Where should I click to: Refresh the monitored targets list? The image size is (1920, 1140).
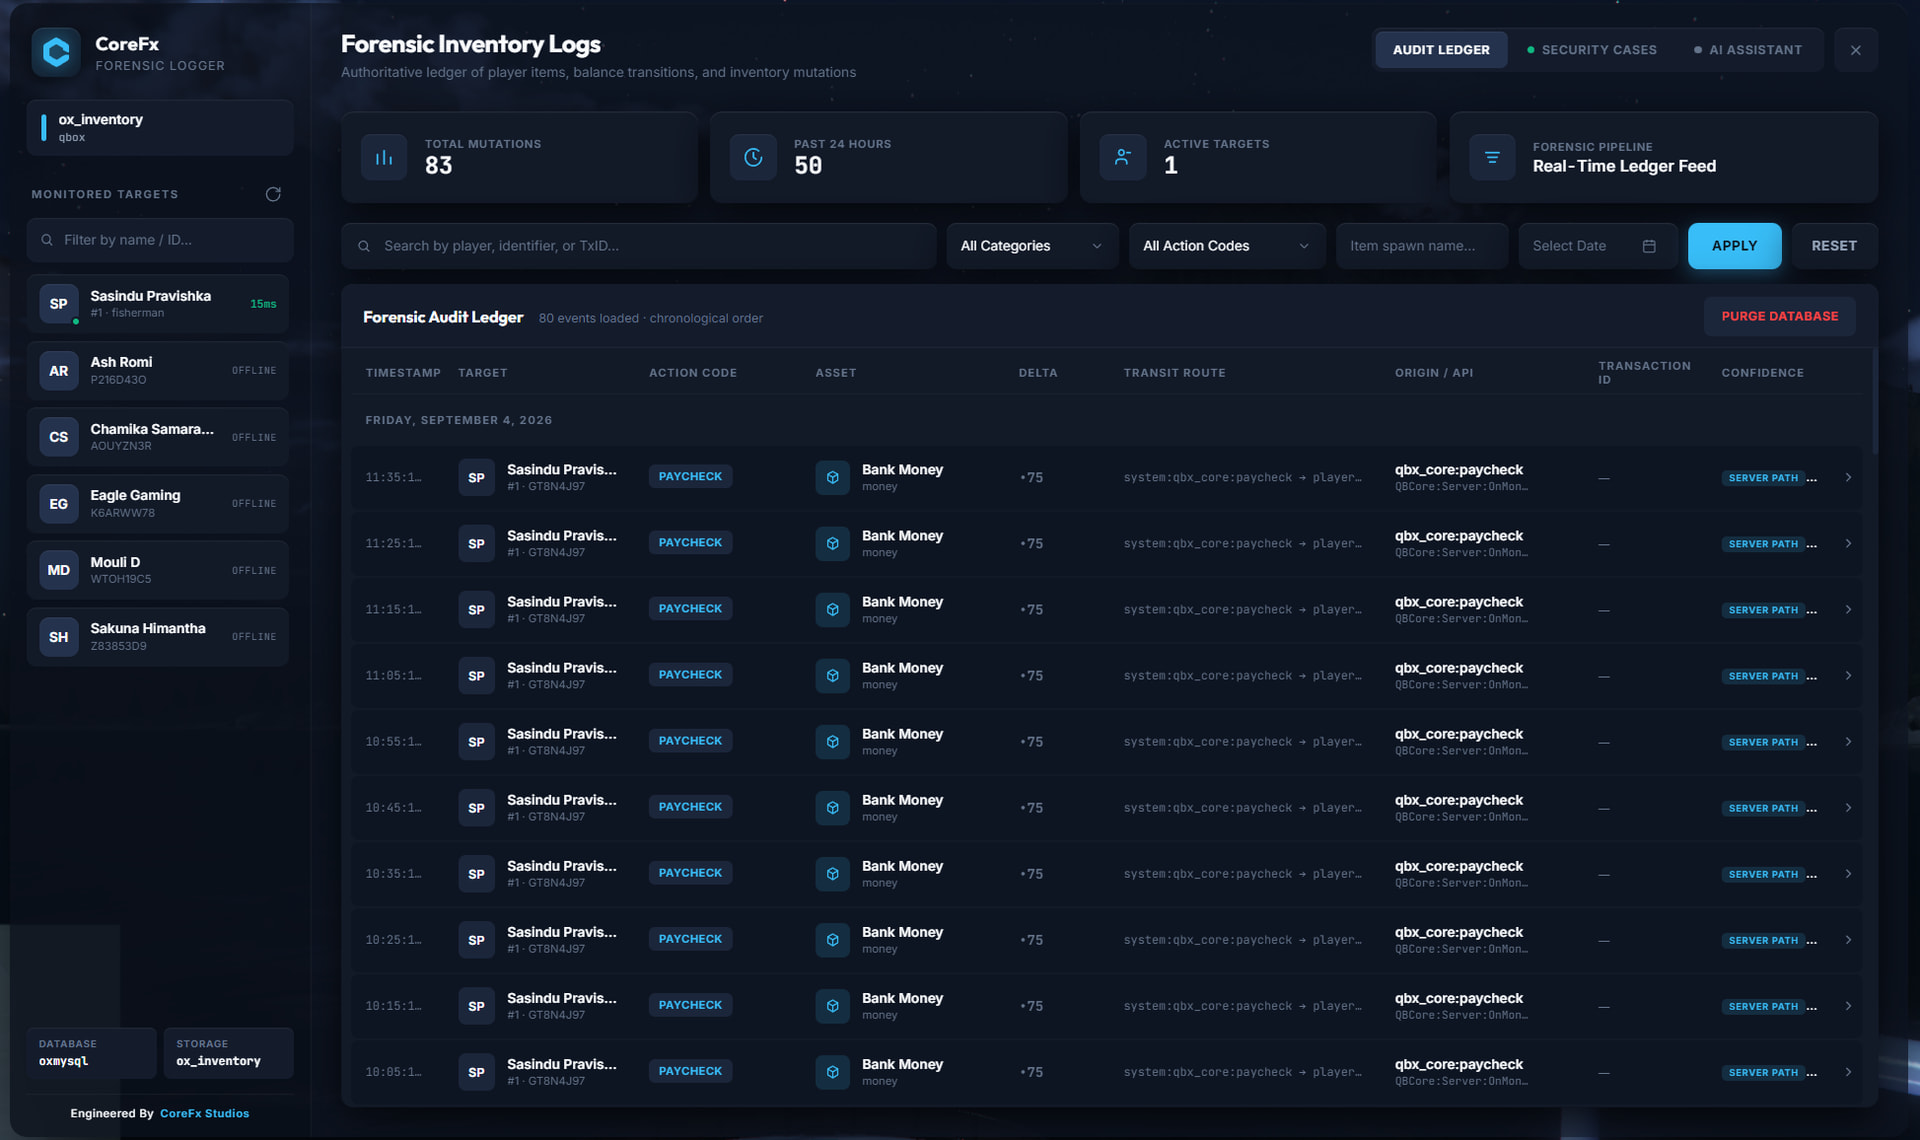point(273,194)
